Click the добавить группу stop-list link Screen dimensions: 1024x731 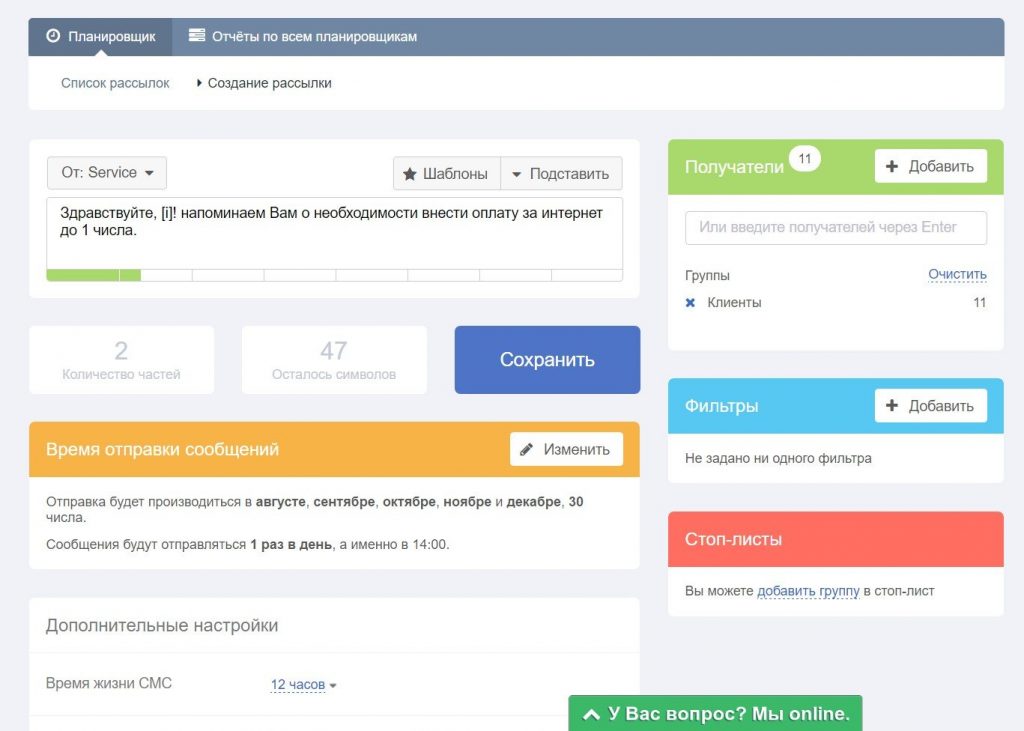(x=808, y=591)
